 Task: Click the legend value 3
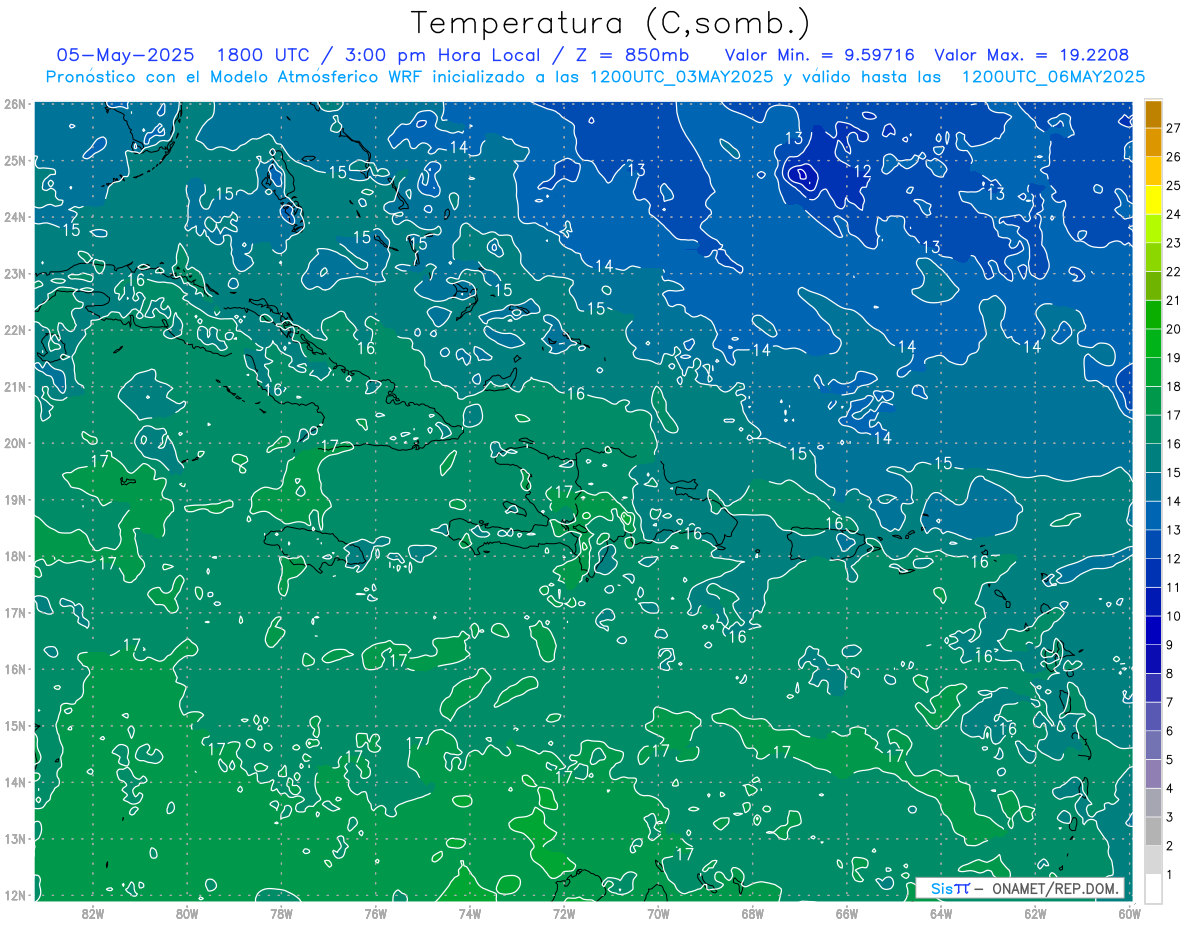click(x=1170, y=817)
